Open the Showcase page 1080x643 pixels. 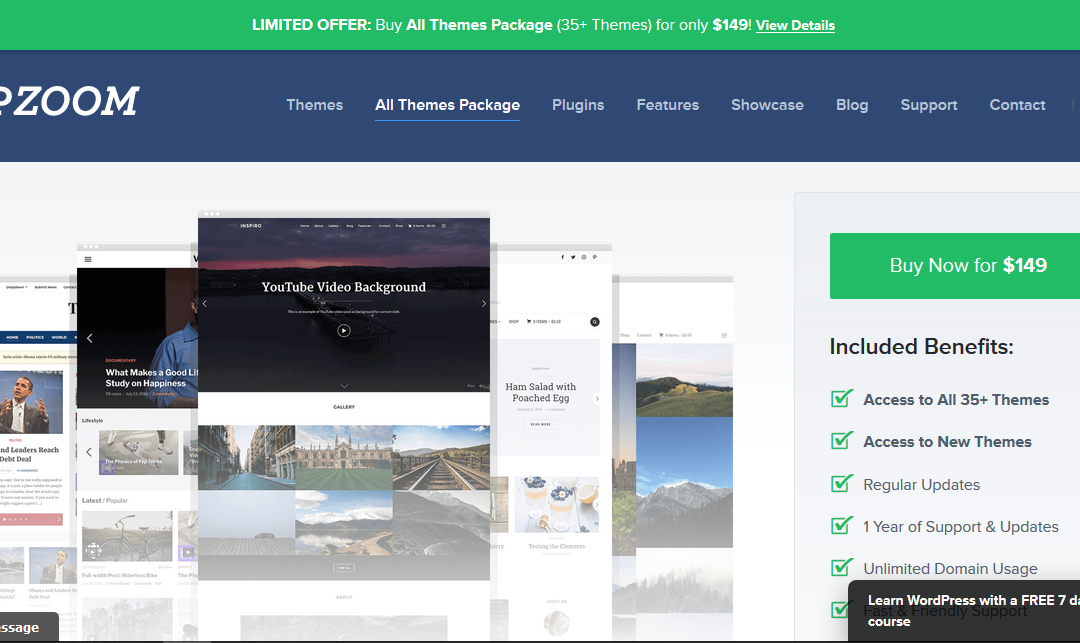pyautogui.click(x=767, y=105)
